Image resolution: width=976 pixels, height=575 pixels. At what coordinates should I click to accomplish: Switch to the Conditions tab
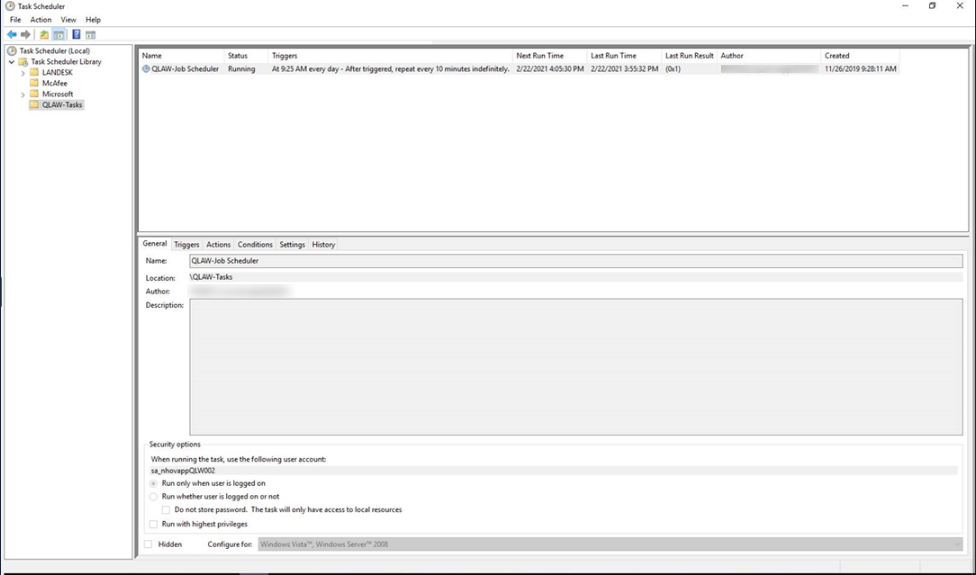tap(255, 245)
